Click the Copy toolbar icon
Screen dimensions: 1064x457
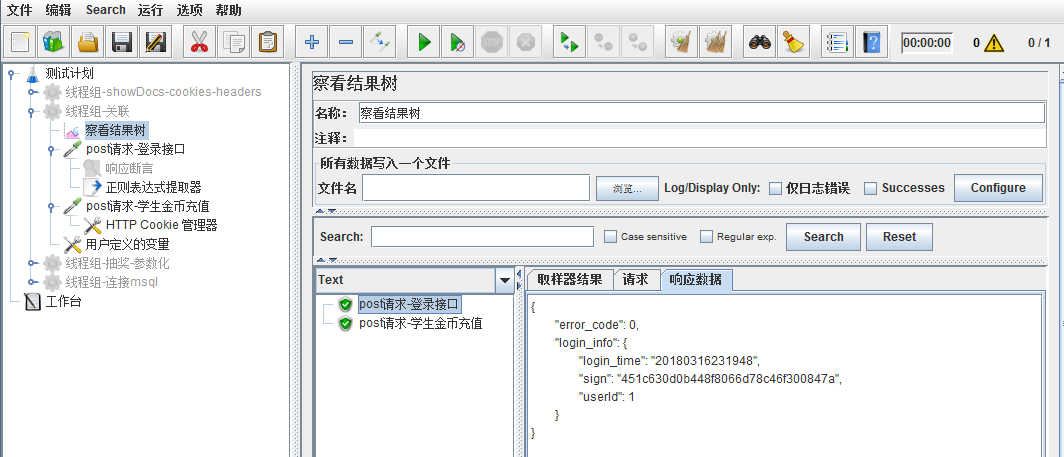pyautogui.click(x=233, y=43)
